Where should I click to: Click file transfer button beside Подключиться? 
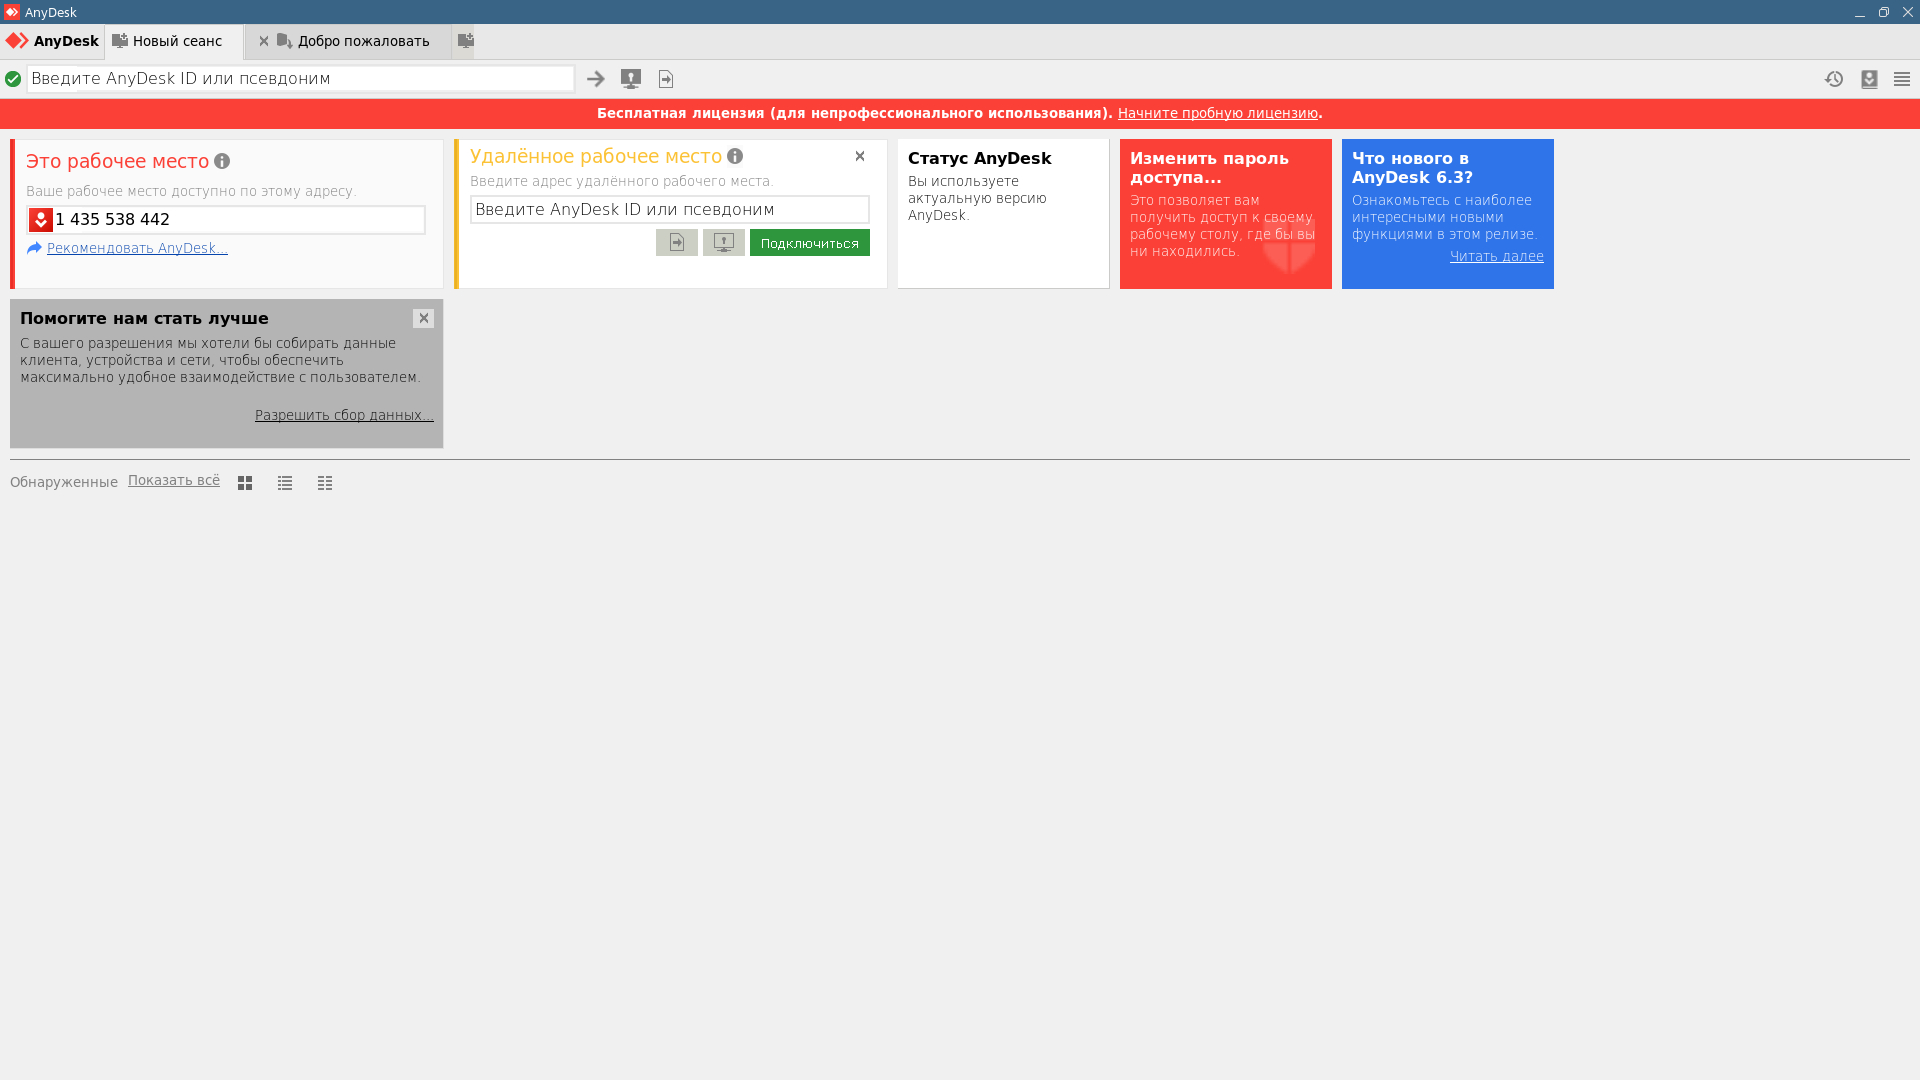[x=677, y=243]
